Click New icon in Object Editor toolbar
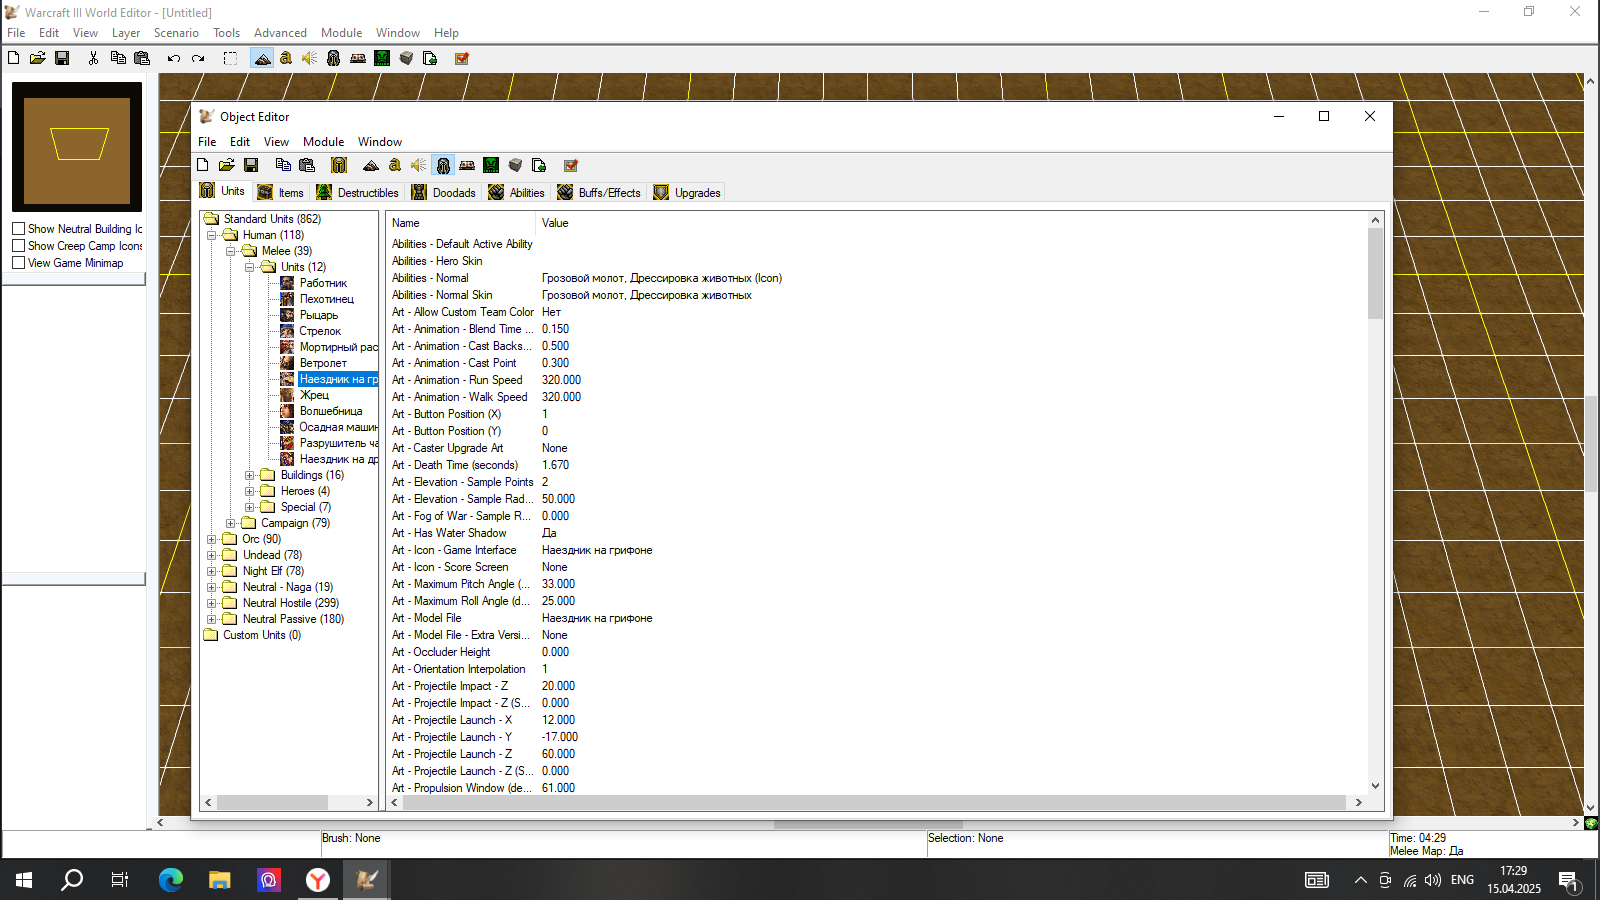 coord(203,165)
